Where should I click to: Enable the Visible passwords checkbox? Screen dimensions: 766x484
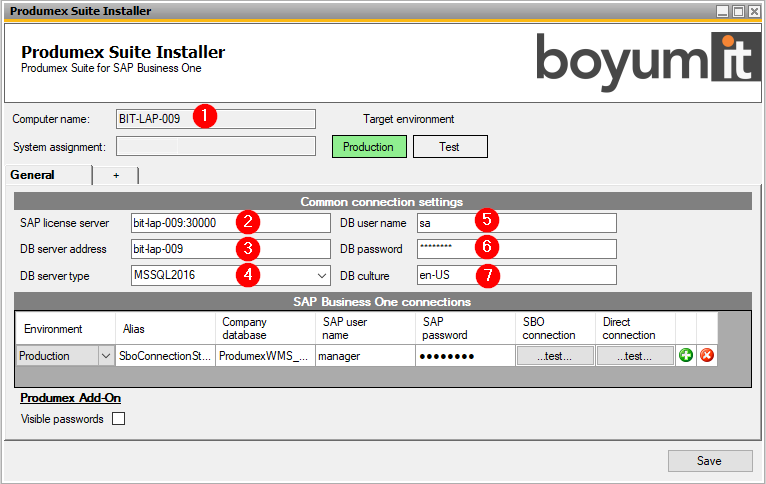coord(118,419)
